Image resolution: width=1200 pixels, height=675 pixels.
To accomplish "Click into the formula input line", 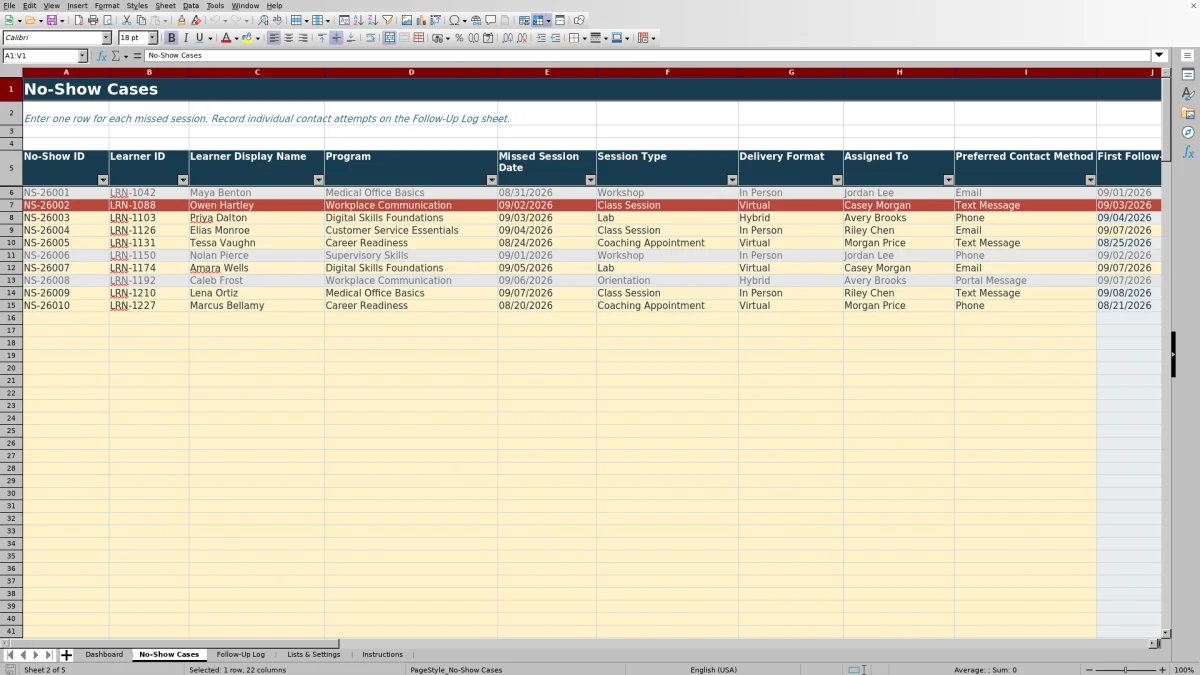I will [648, 56].
